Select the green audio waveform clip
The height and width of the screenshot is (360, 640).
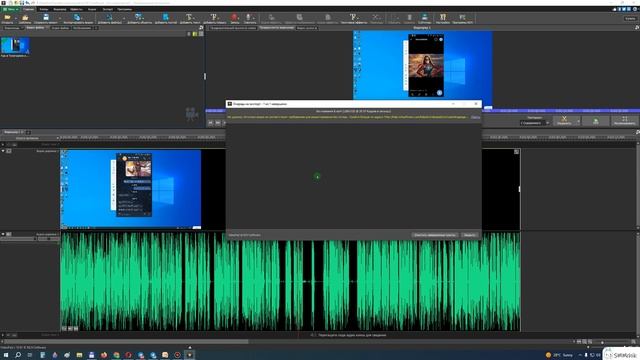pyautogui.click(x=290, y=282)
